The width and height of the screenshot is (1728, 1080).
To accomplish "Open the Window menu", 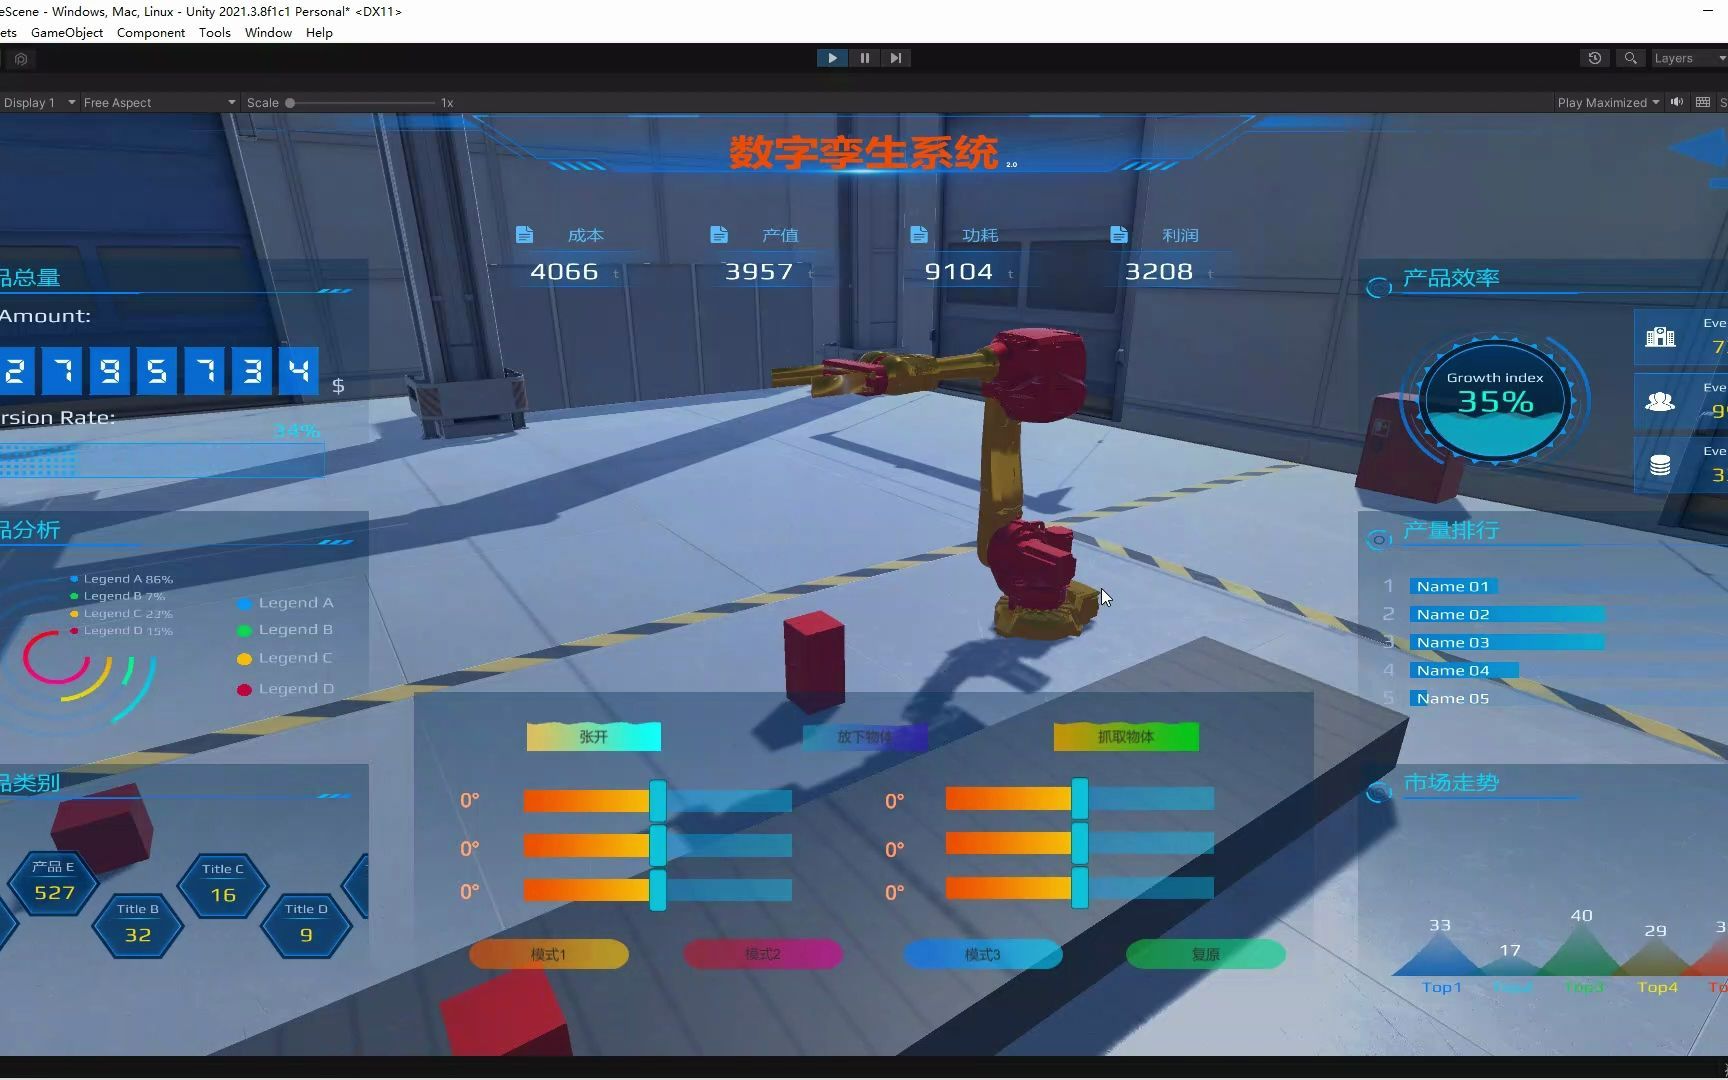I will [267, 32].
